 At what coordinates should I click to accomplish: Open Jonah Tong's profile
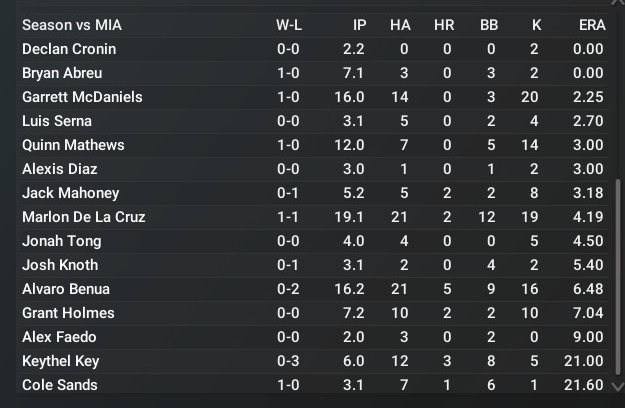[61, 241]
